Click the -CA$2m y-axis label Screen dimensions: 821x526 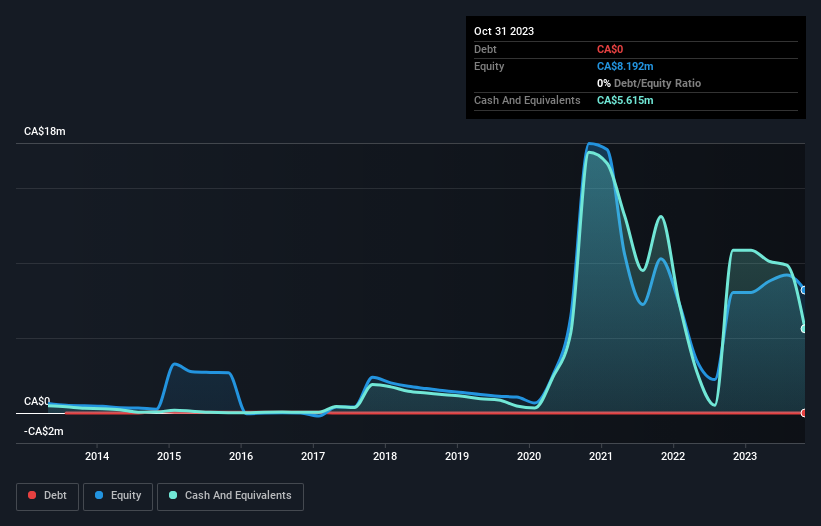click(43, 431)
